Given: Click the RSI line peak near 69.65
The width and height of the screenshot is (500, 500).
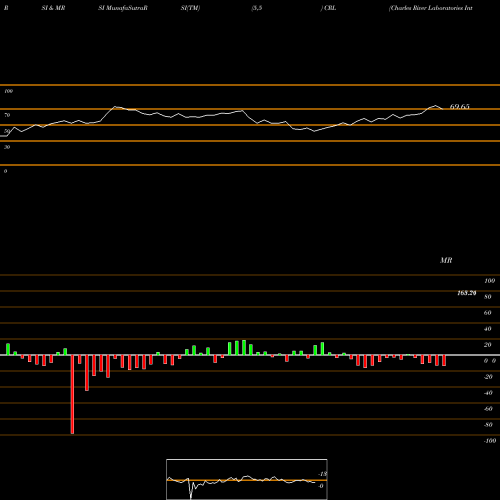Looking at the screenshot, I should tap(436, 106).
